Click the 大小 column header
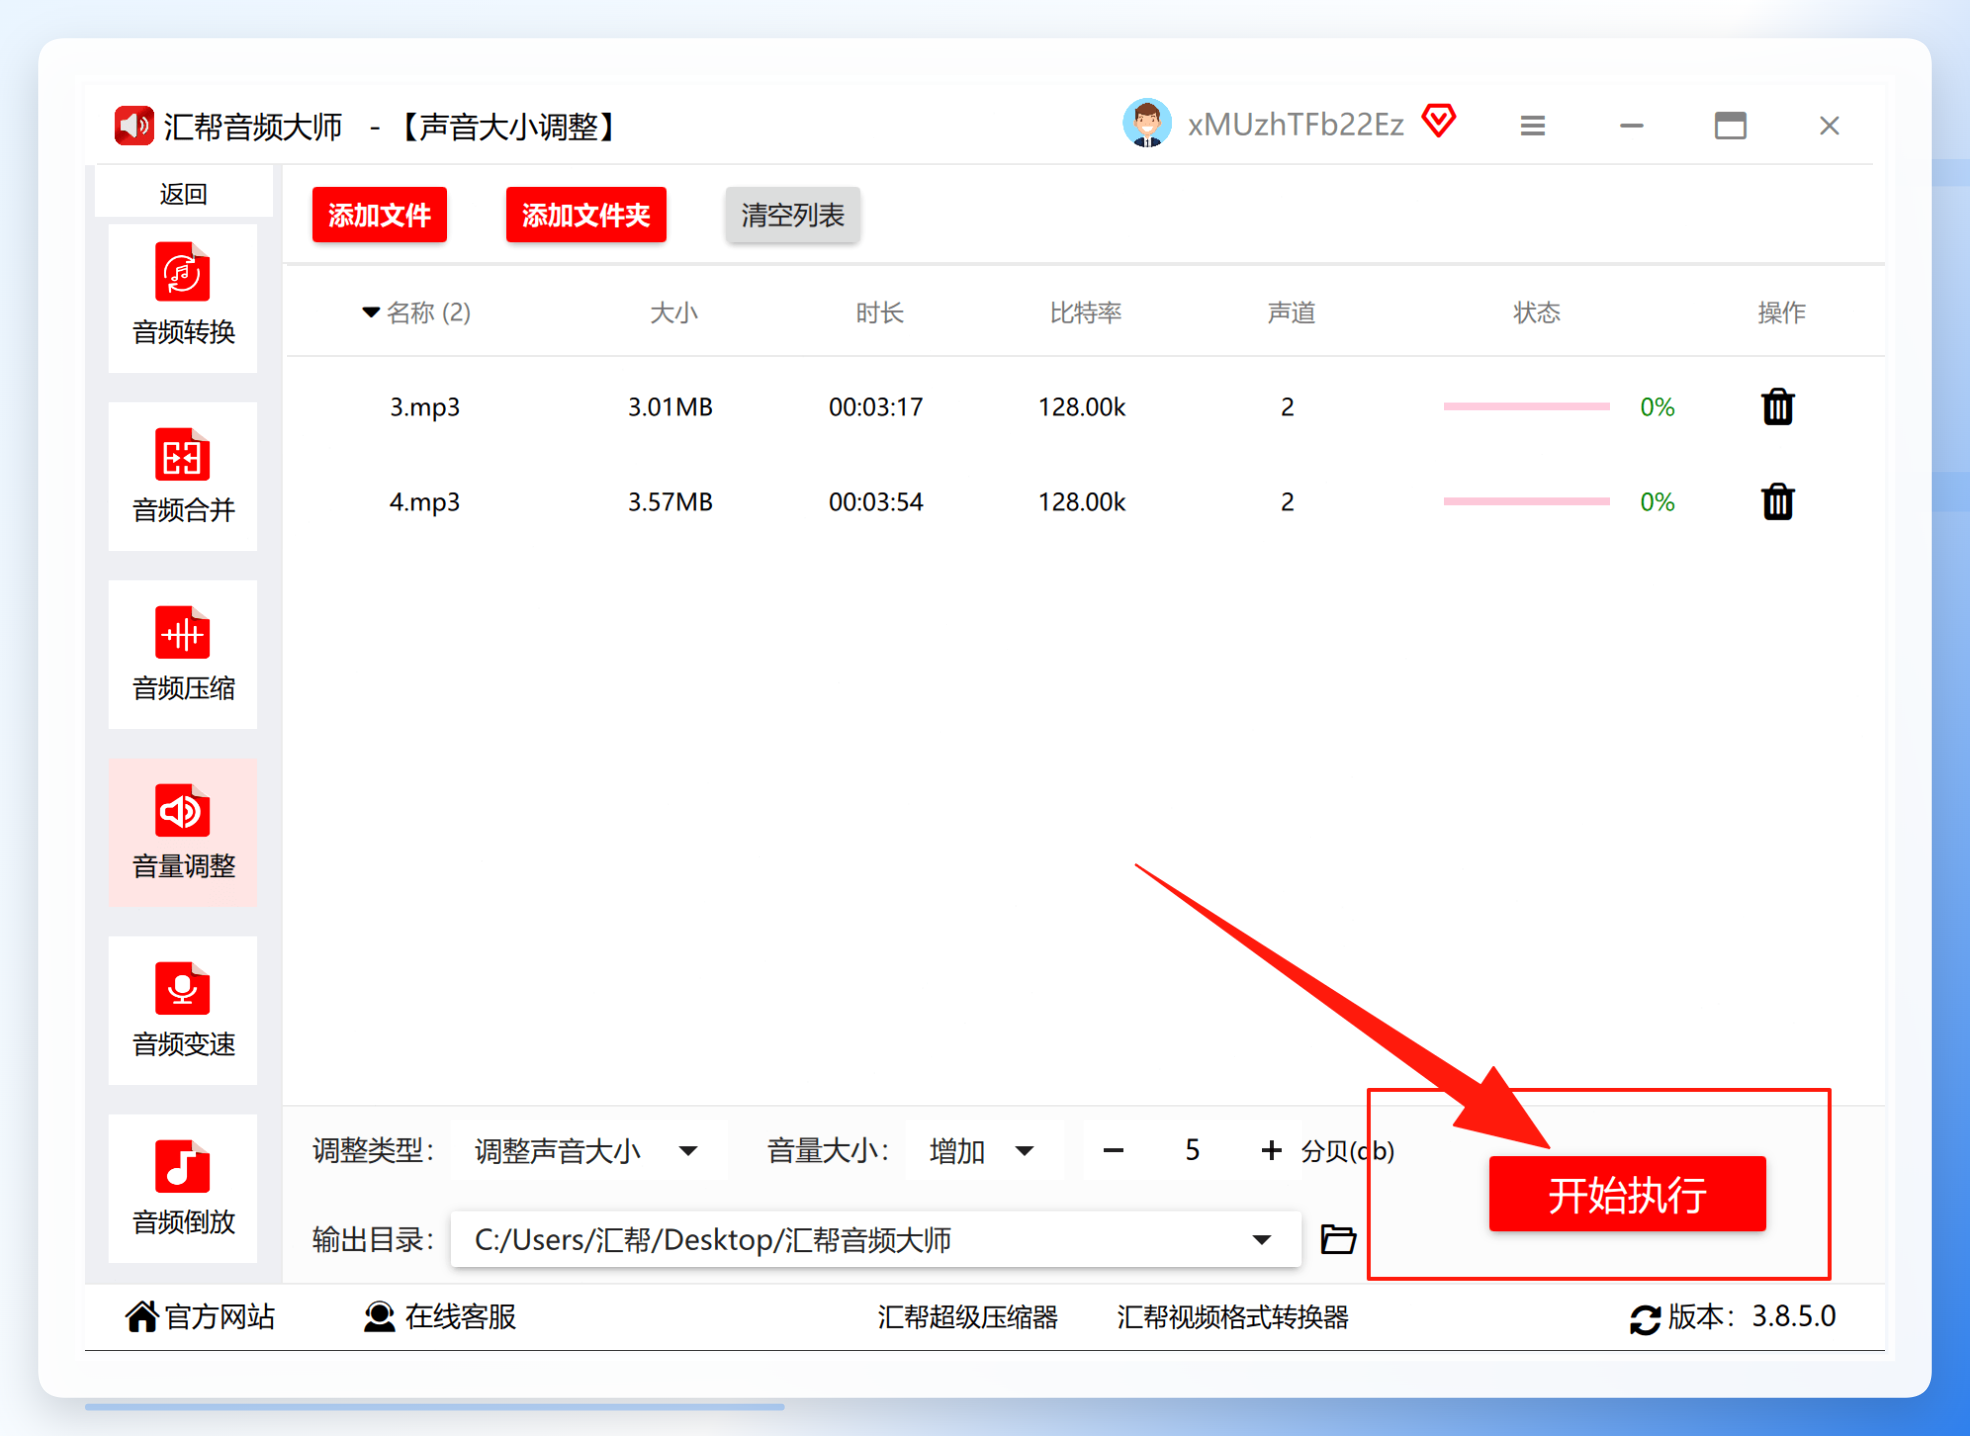The image size is (1970, 1436). click(x=673, y=313)
